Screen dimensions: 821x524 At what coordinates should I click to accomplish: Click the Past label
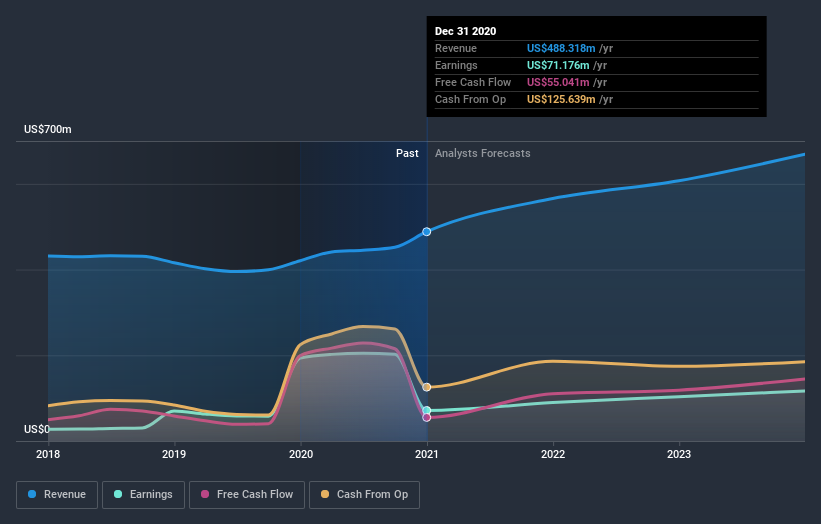pyautogui.click(x=407, y=153)
